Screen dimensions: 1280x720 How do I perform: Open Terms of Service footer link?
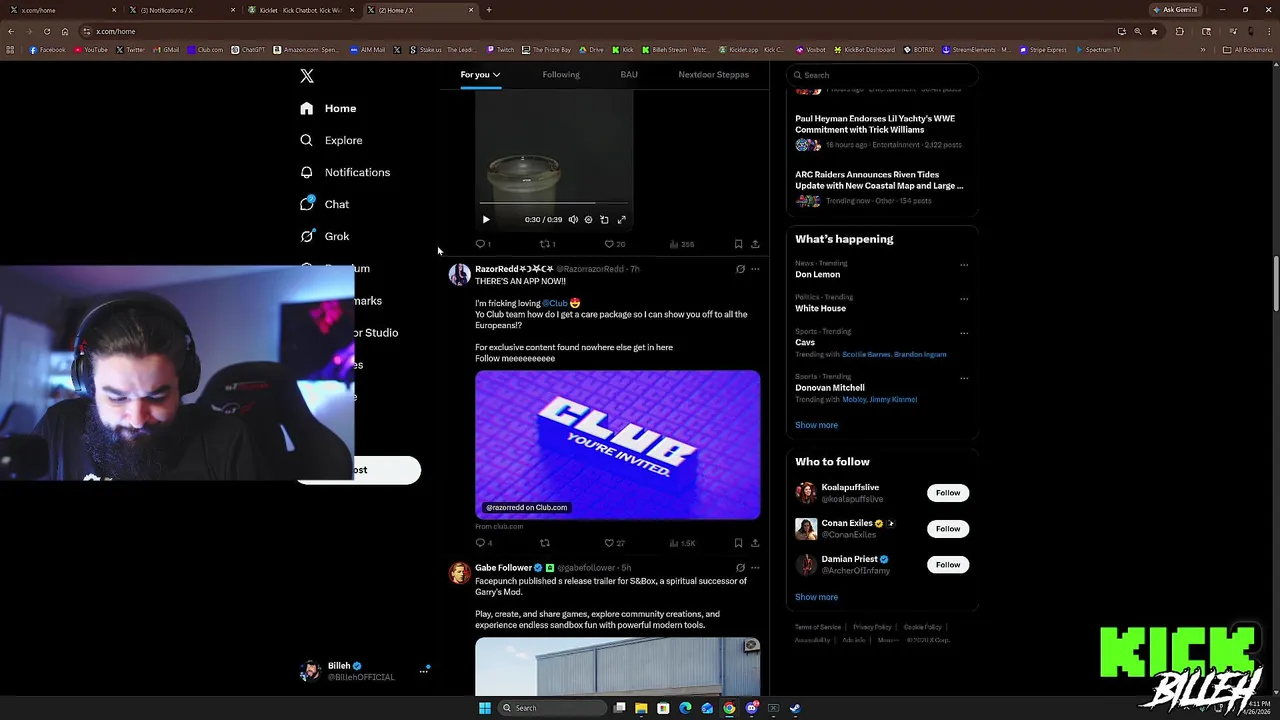[818, 627]
